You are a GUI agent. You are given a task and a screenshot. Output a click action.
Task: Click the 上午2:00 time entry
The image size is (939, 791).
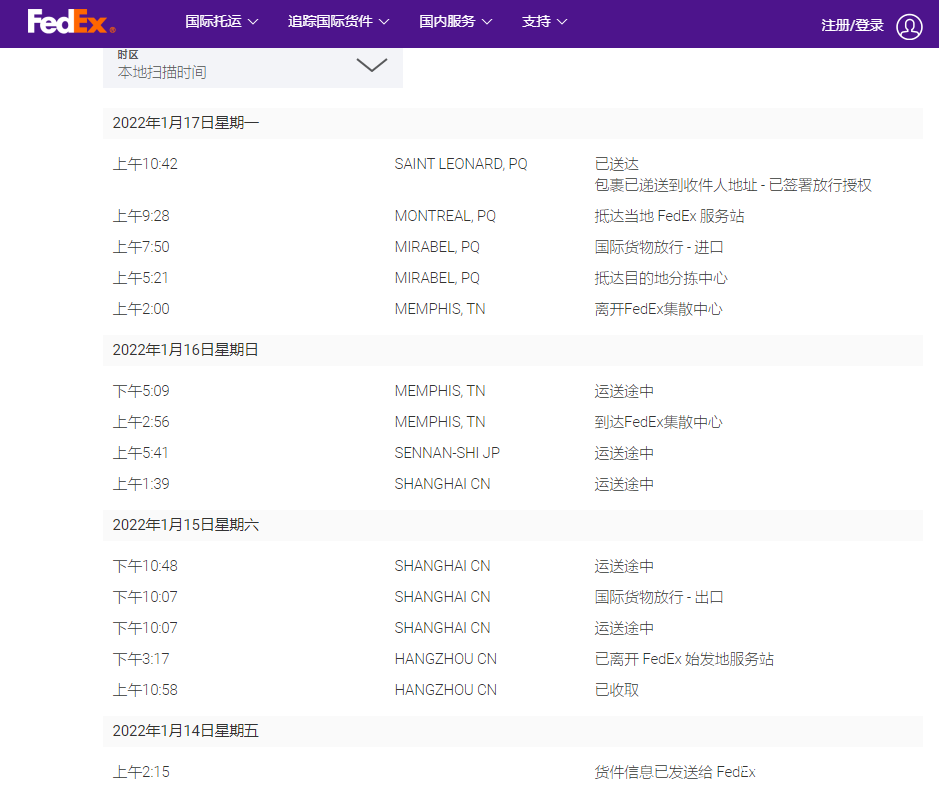click(141, 309)
